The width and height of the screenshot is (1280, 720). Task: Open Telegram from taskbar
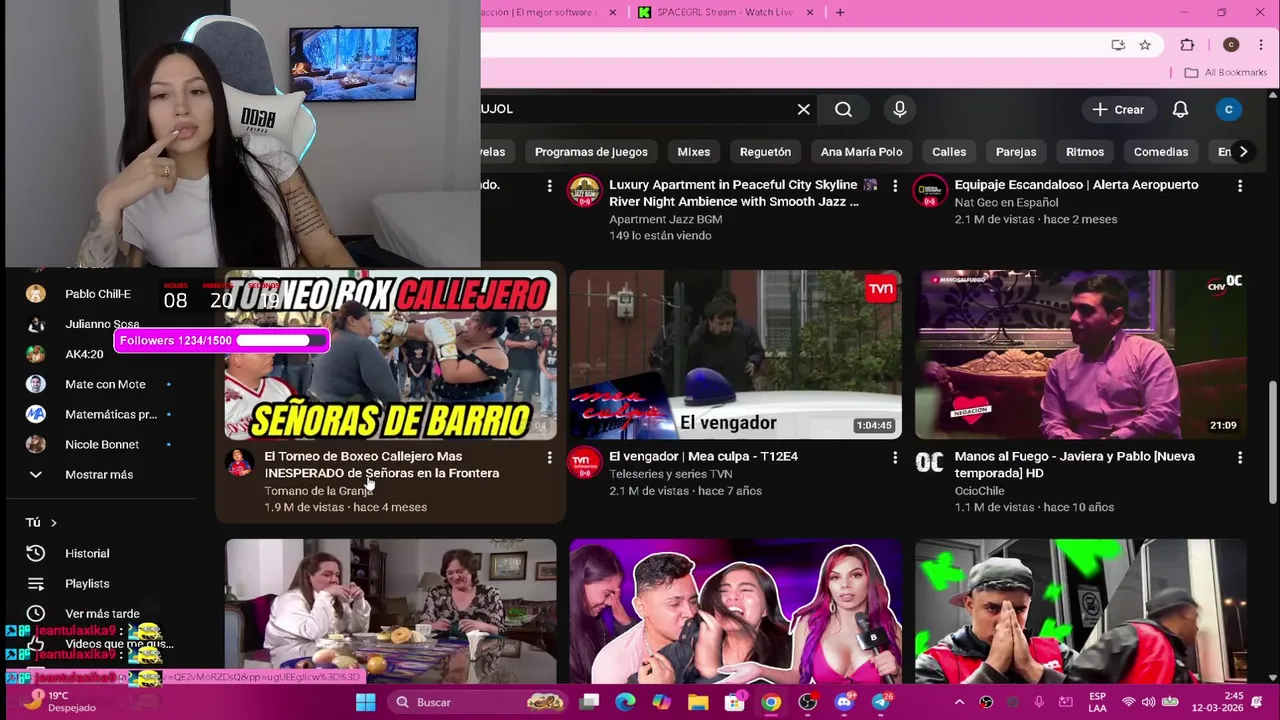[881, 702]
